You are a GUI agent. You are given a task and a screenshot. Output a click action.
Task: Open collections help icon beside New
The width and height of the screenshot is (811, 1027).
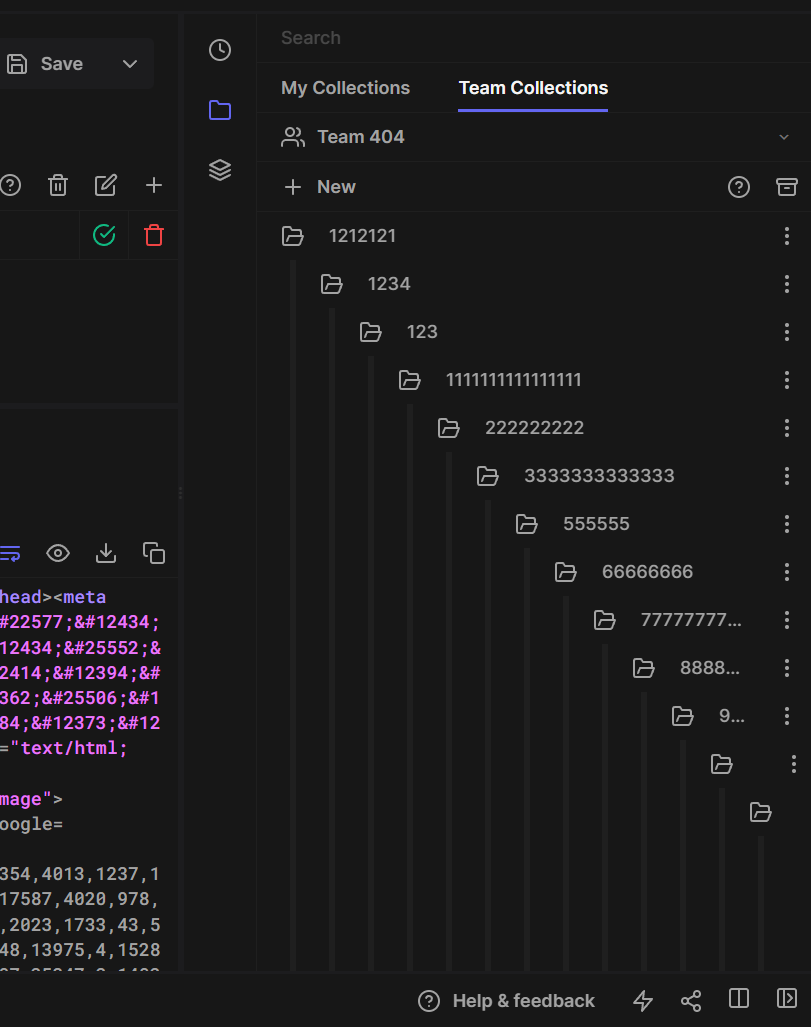click(x=739, y=187)
